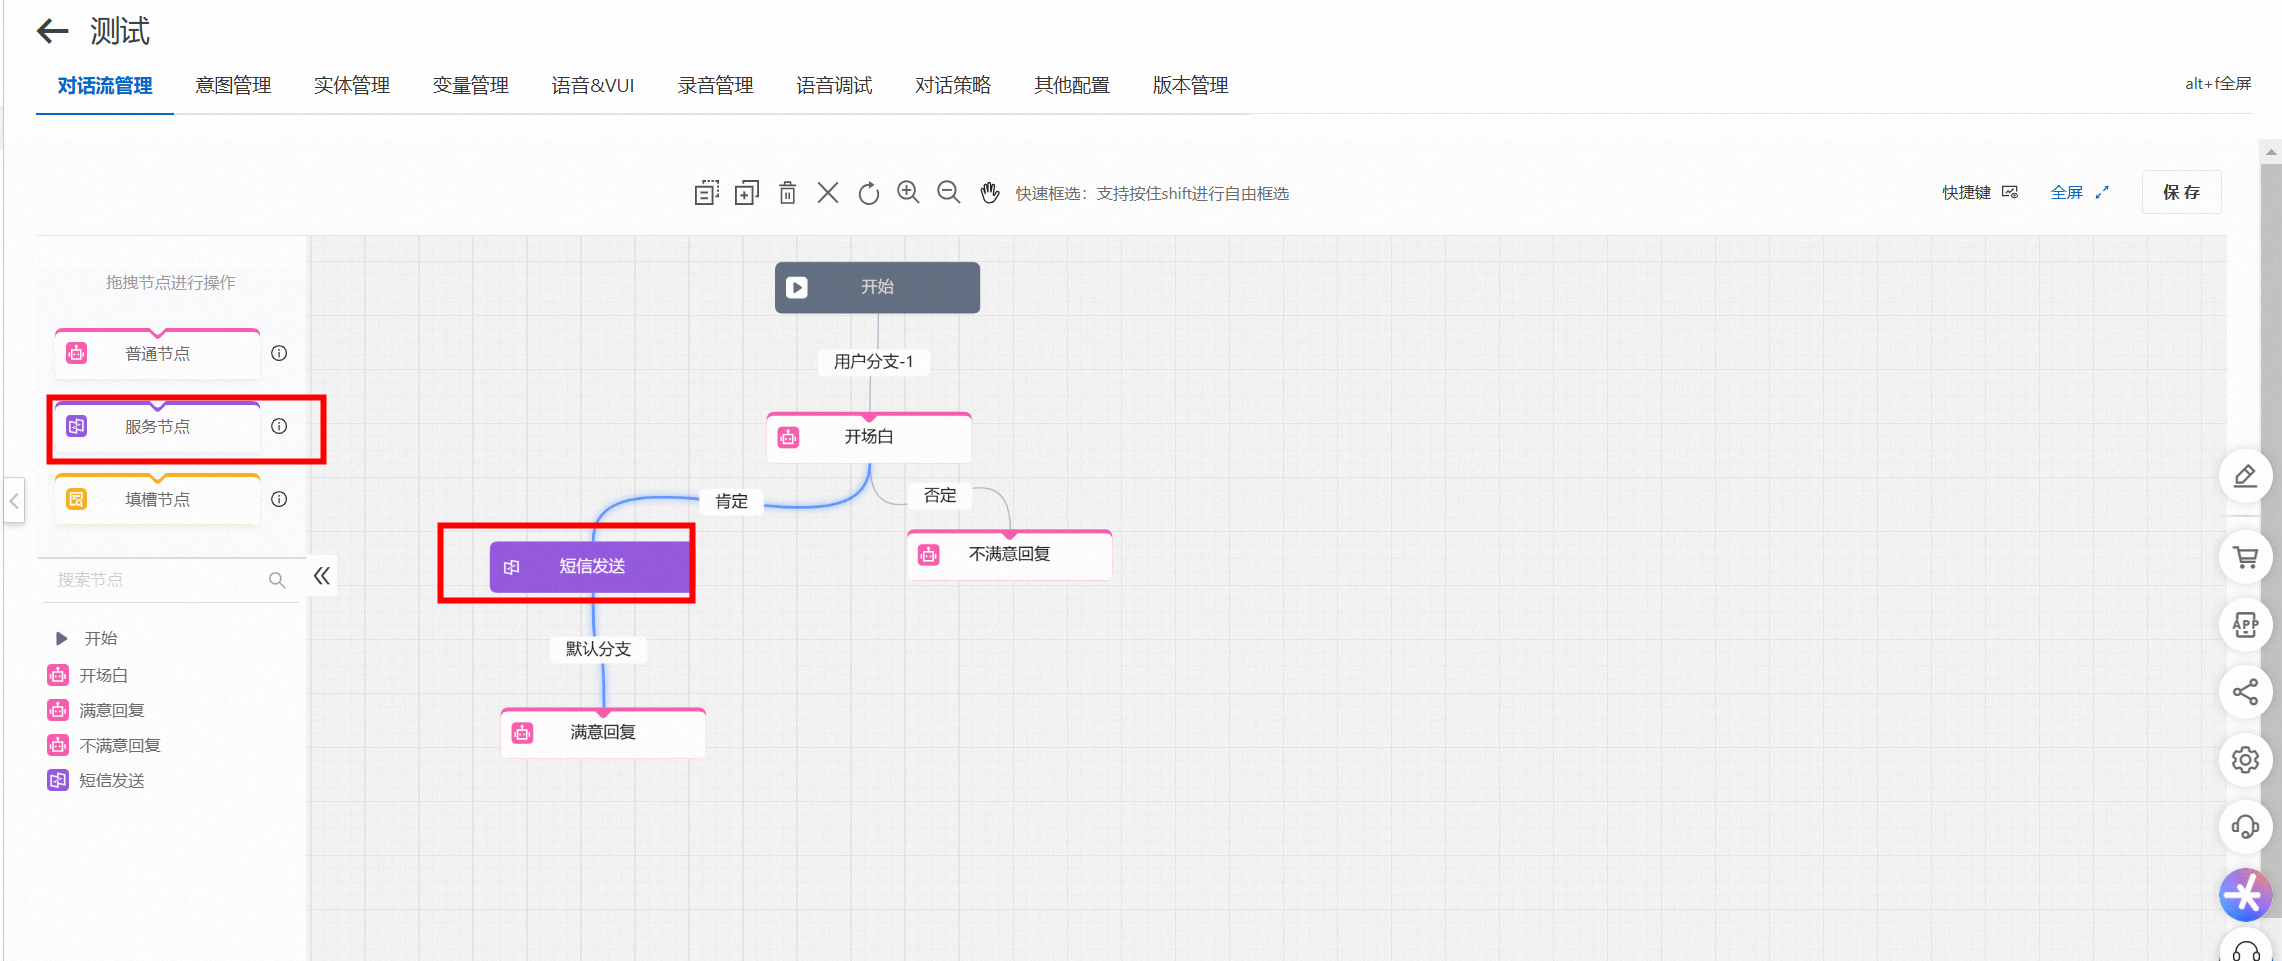Zoom in with the magnifier plus
The image size is (2282, 961).
pos(908,192)
